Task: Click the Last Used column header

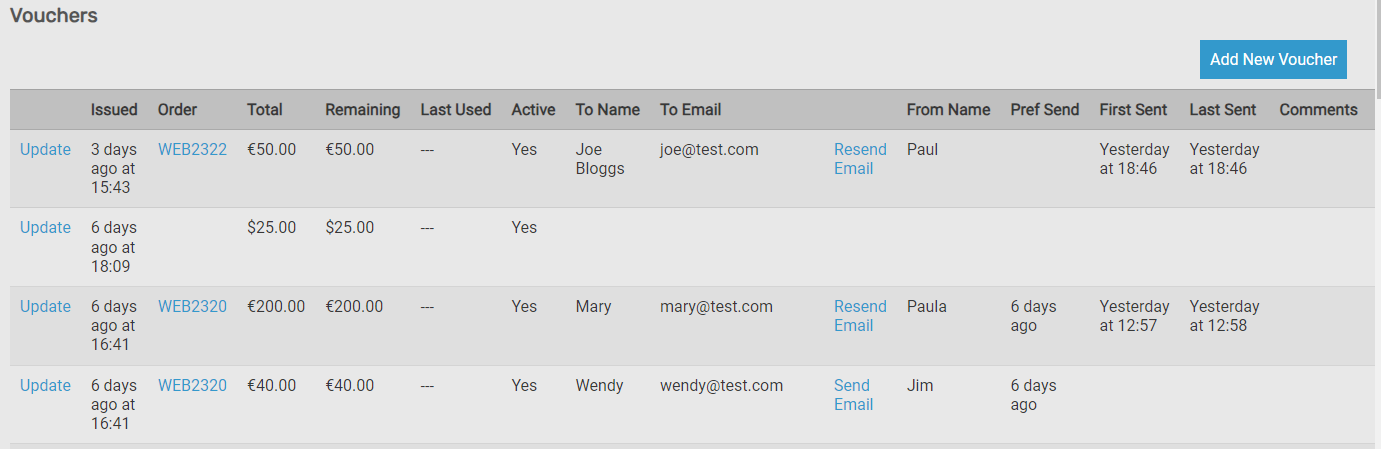Action: click(455, 109)
